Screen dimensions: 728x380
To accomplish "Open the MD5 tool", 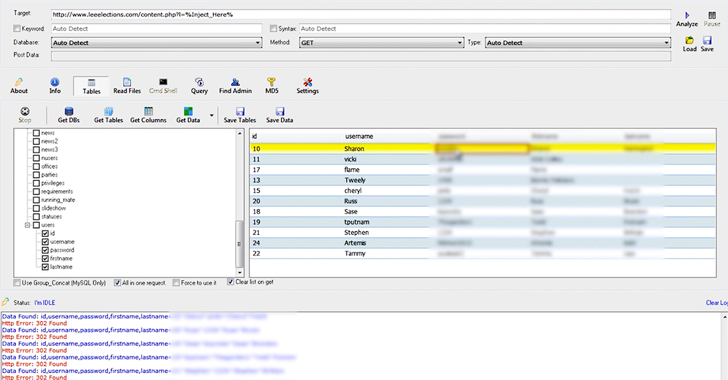I will (272, 86).
